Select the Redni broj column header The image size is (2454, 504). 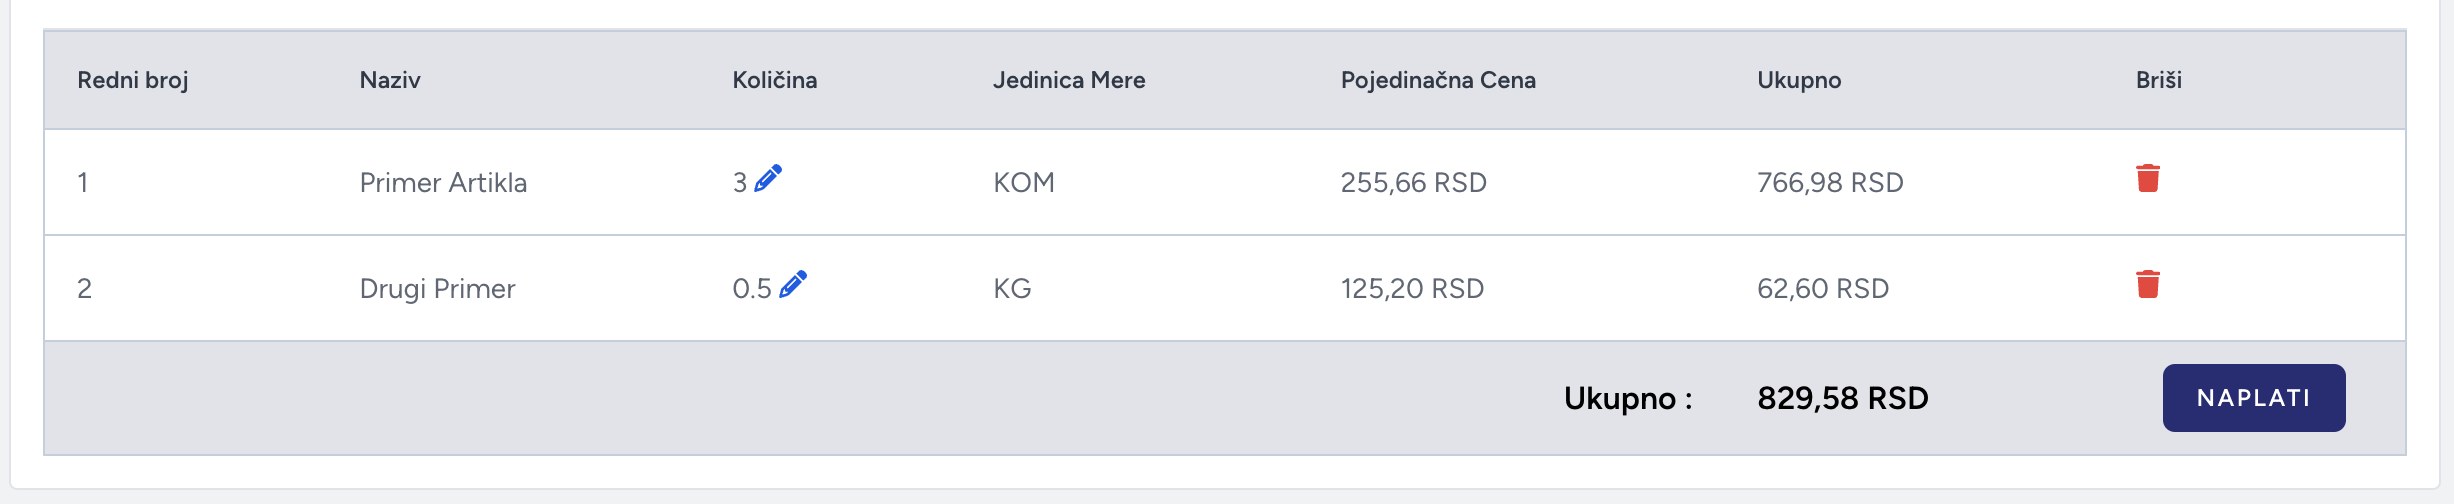tap(133, 80)
